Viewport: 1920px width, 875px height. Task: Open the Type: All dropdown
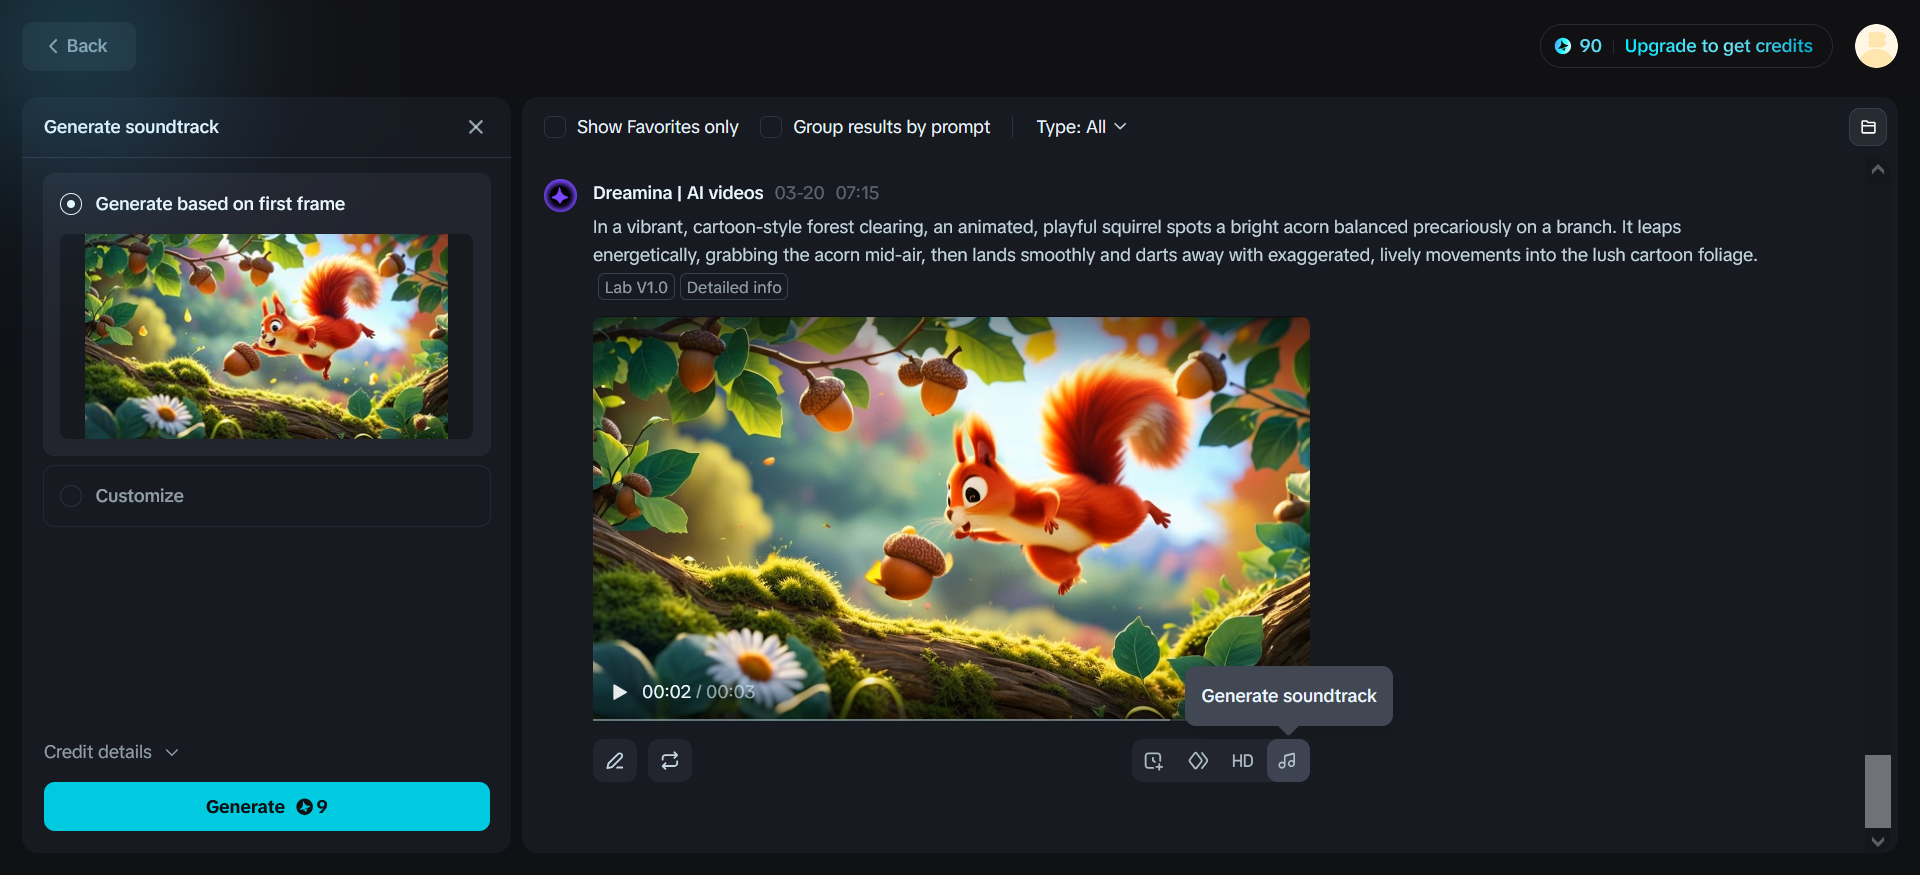click(x=1081, y=127)
